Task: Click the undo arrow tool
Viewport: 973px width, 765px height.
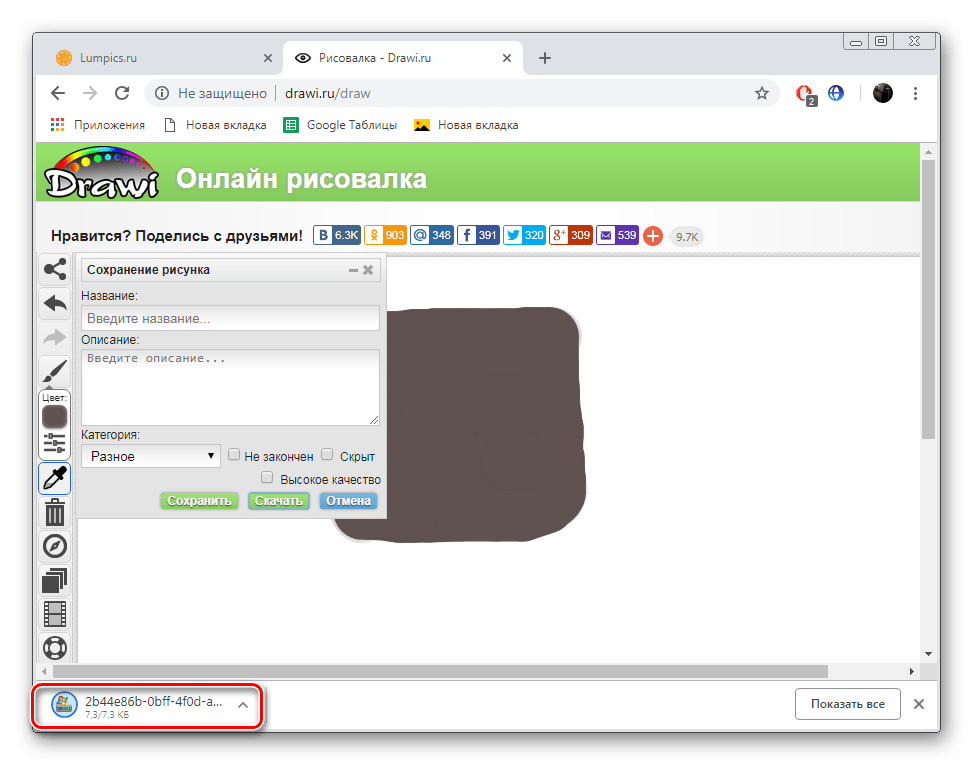Action: pos(55,303)
